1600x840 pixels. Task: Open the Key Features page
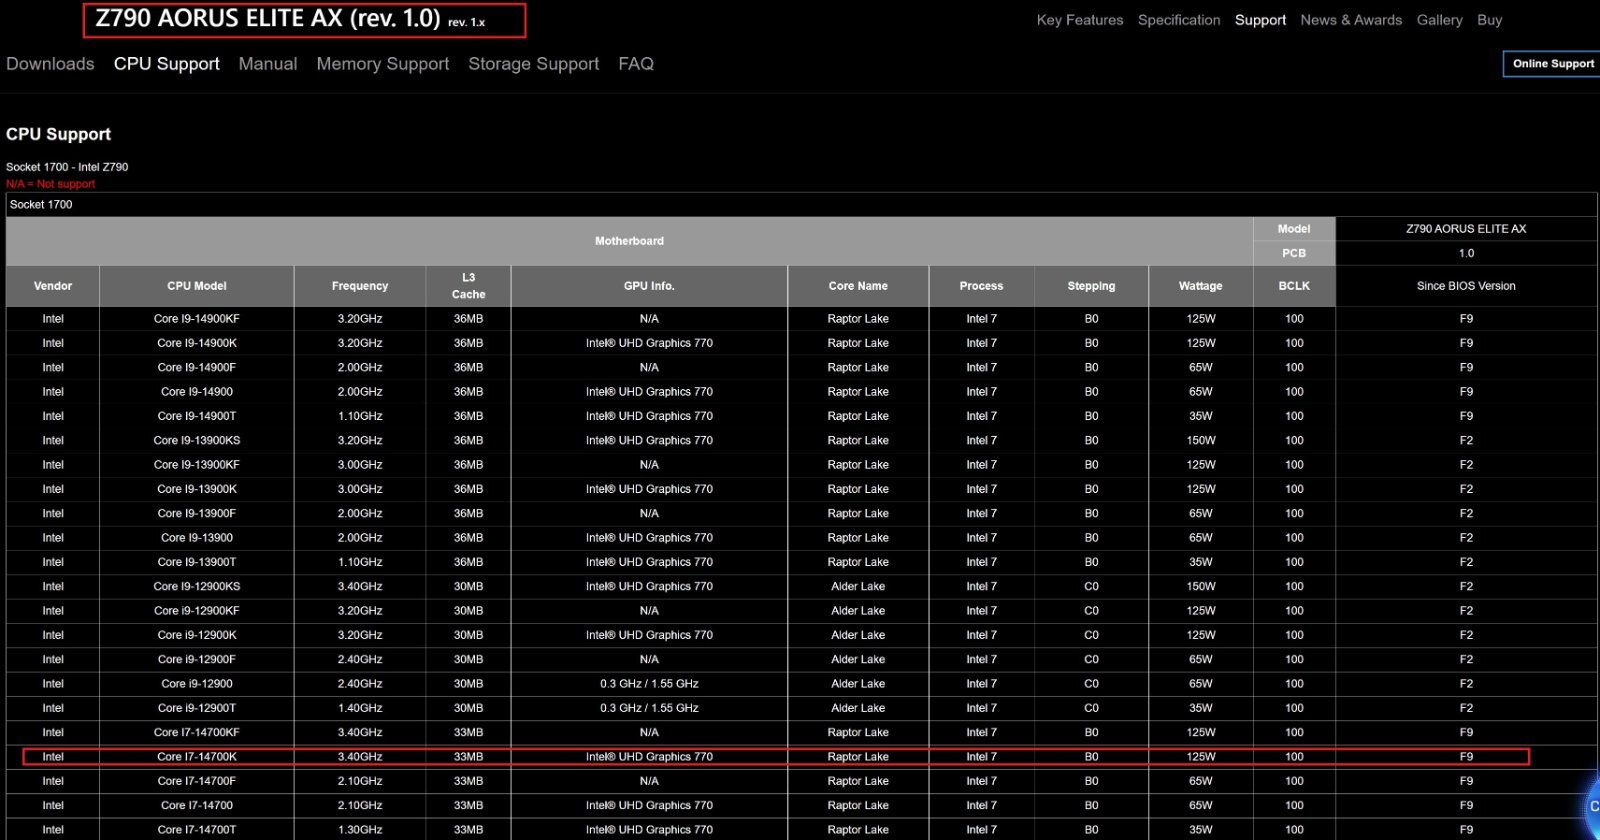coord(1079,20)
